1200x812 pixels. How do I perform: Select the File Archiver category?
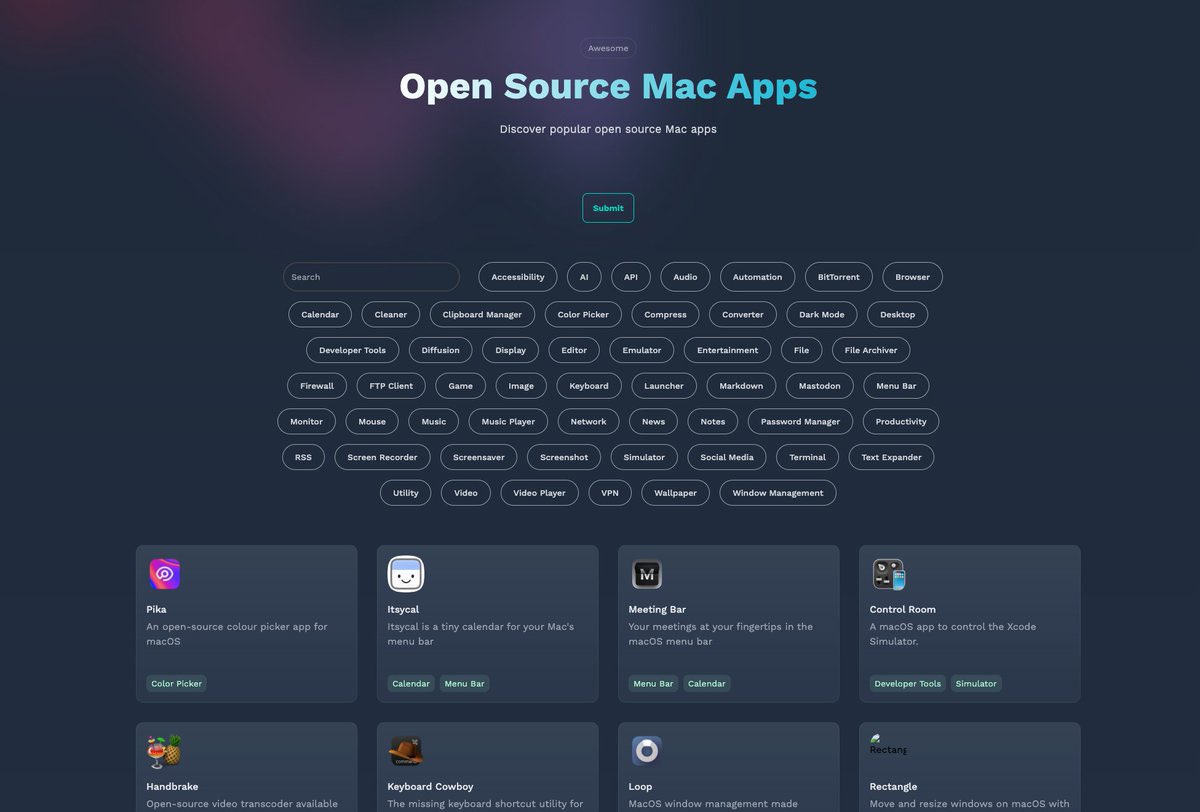[871, 350]
